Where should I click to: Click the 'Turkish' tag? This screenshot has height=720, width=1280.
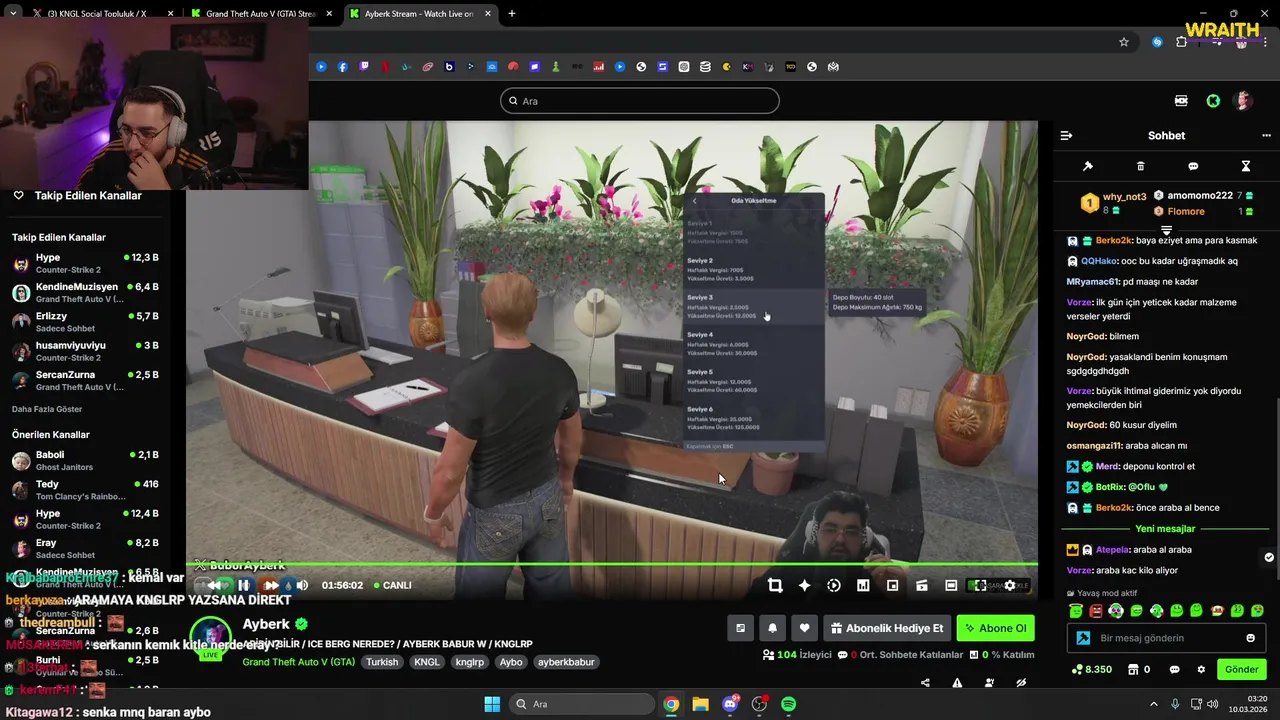pos(382,662)
